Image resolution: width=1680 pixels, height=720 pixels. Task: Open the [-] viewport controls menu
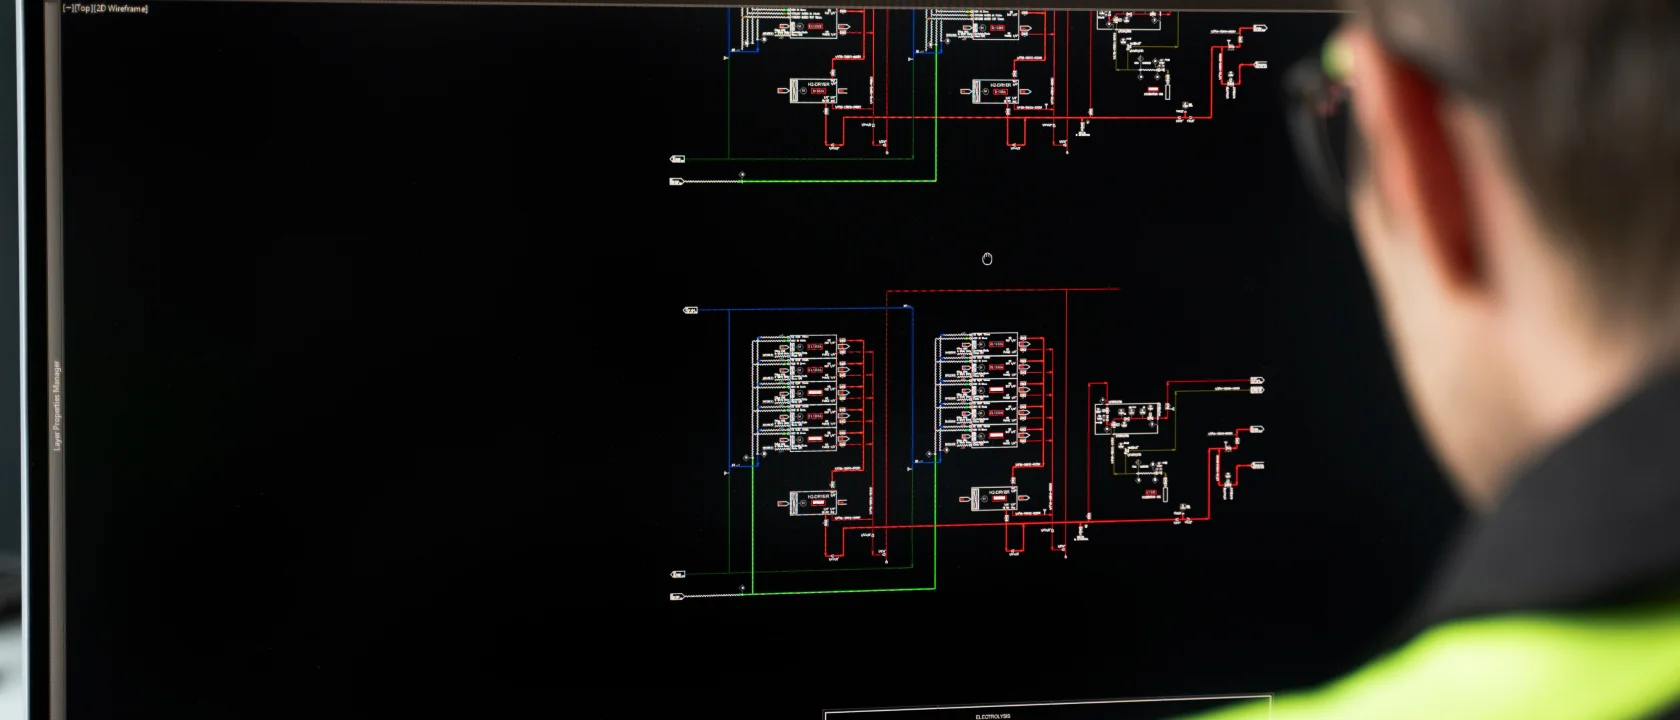(x=68, y=8)
